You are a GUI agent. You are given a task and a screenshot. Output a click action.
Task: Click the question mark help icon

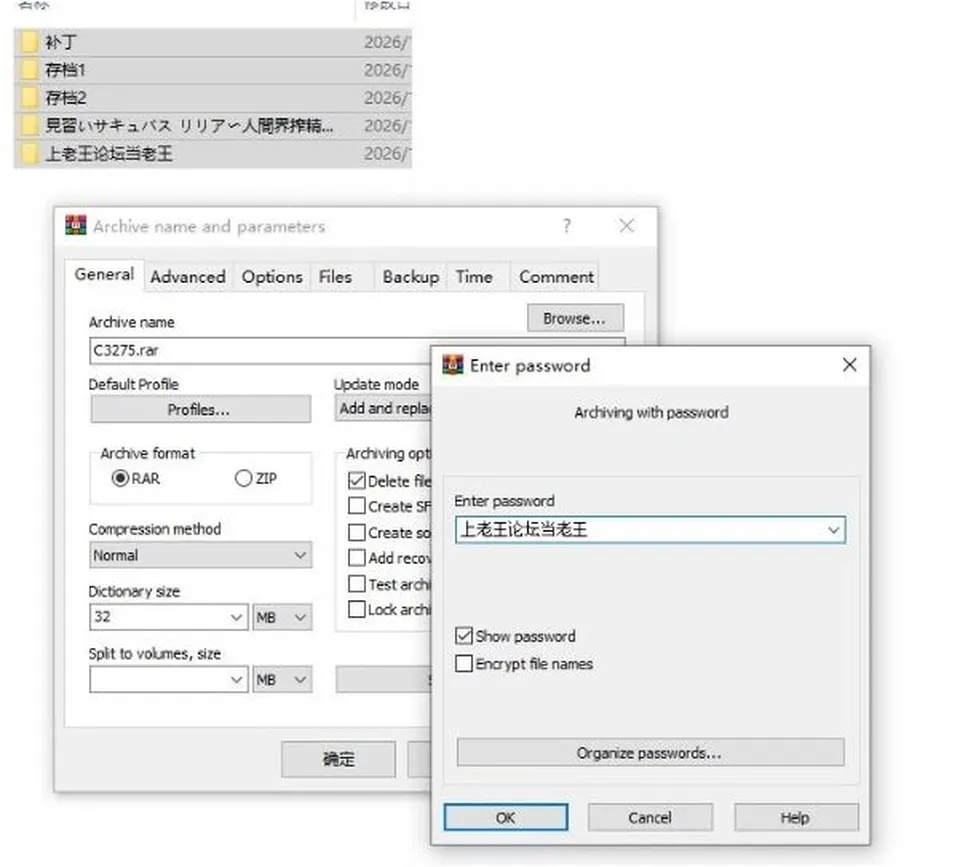[x=567, y=226]
